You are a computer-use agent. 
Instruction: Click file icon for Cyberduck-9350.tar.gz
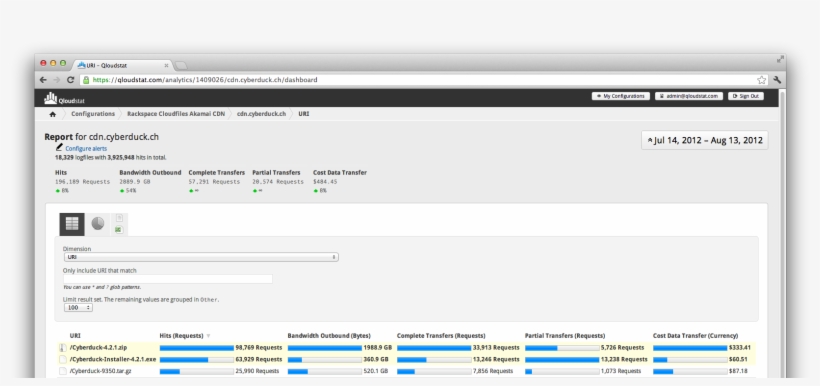tap(63, 371)
